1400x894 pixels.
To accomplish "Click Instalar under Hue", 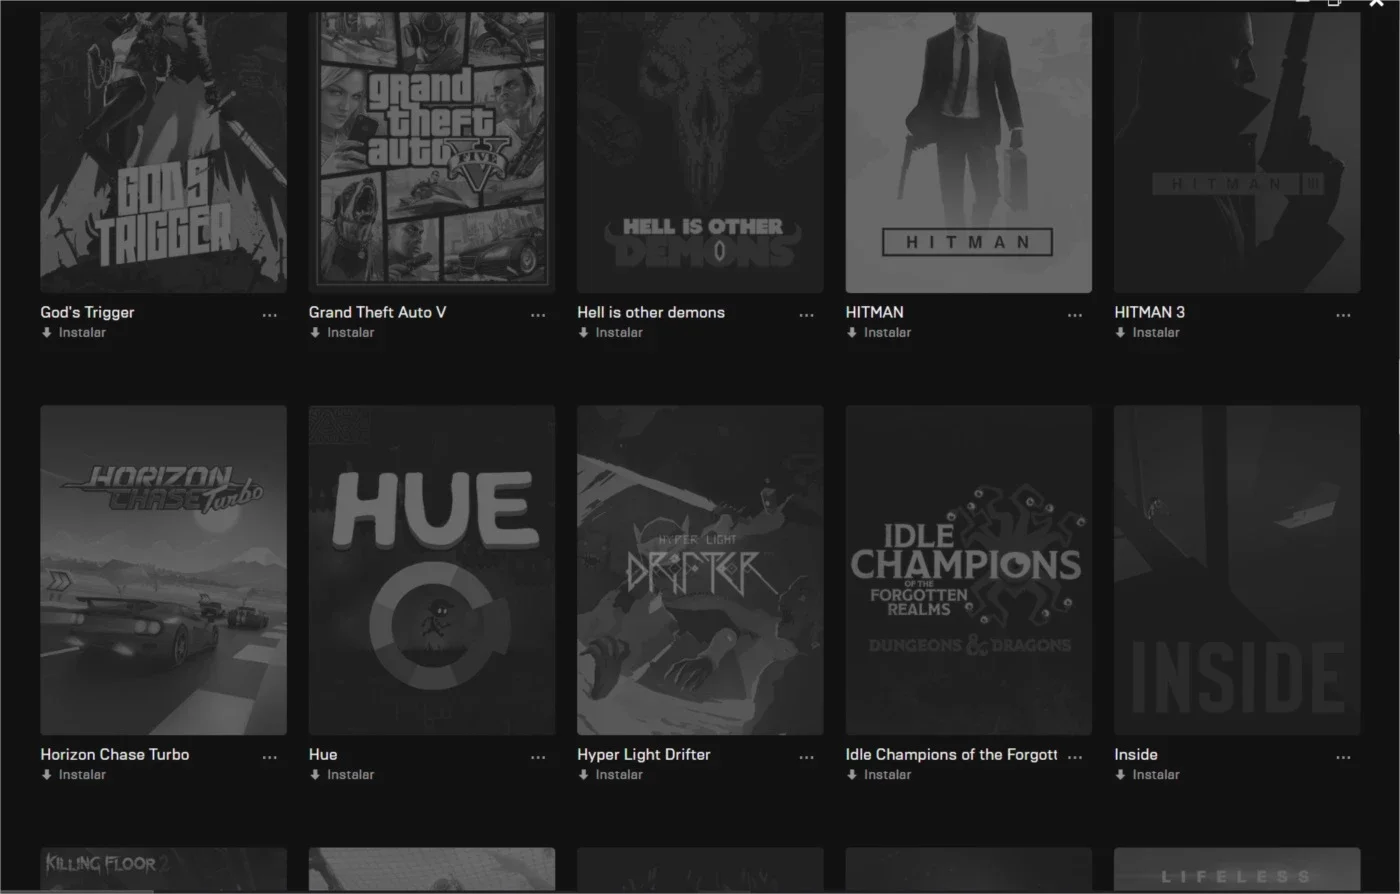I will tap(342, 775).
